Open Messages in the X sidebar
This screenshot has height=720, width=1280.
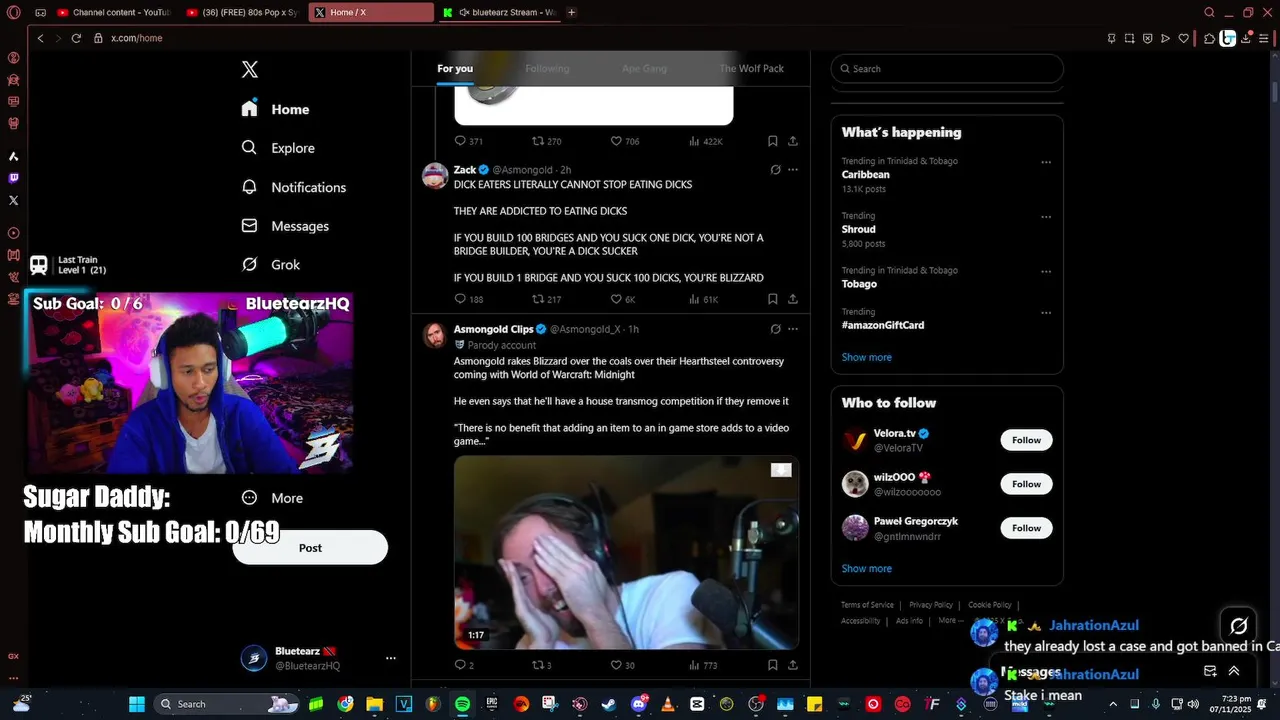click(x=285, y=226)
